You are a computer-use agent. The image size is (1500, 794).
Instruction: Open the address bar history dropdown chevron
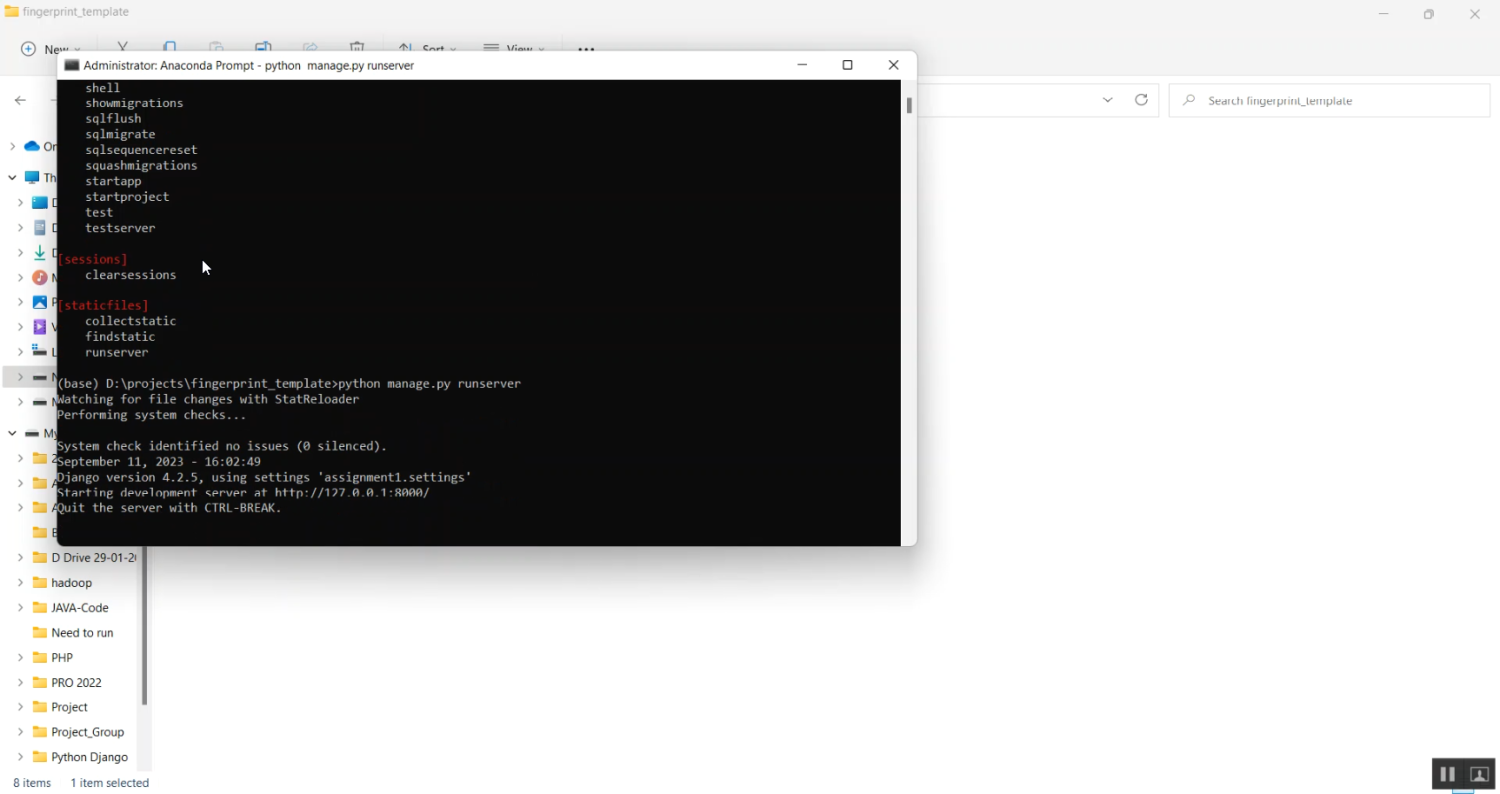tap(1107, 100)
